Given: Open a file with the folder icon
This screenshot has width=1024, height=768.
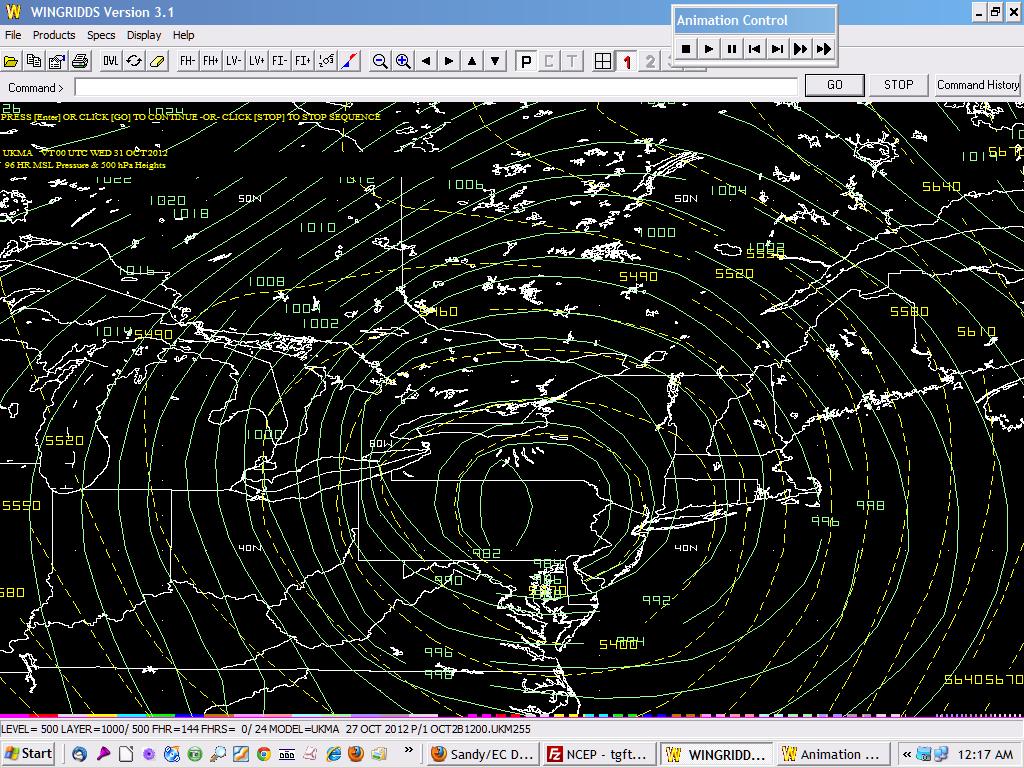Looking at the screenshot, I should [10, 61].
